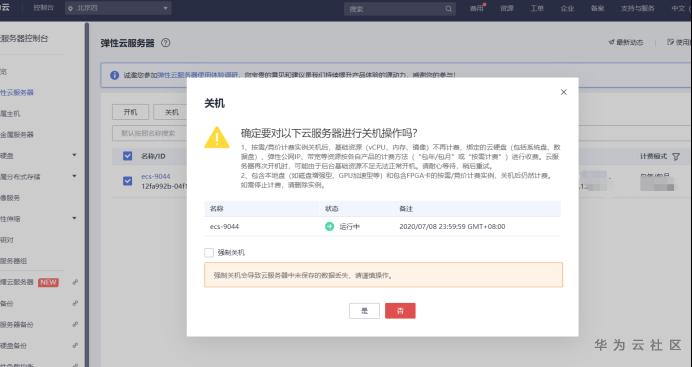Viewport: 692px width, 367px height.
Task: Click the 状态 column header in dialog
Action: tap(331, 209)
